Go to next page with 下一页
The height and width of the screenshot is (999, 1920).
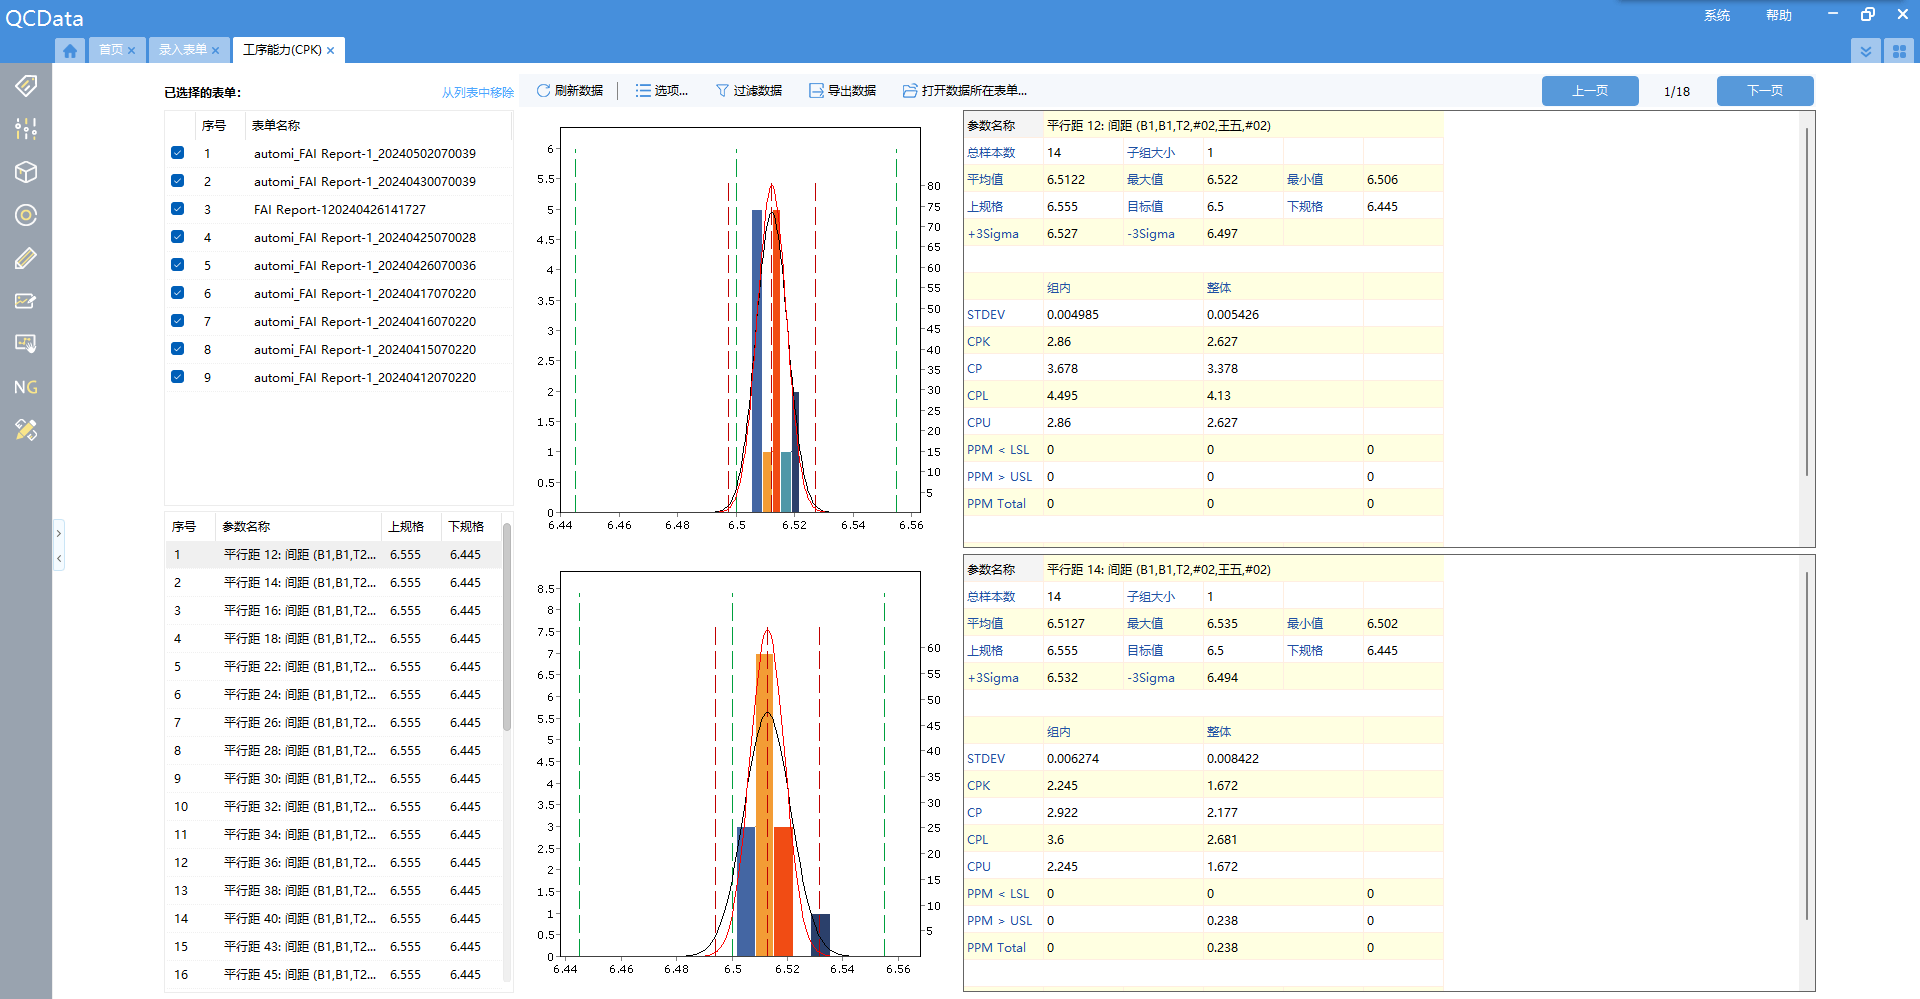[1764, 91]
